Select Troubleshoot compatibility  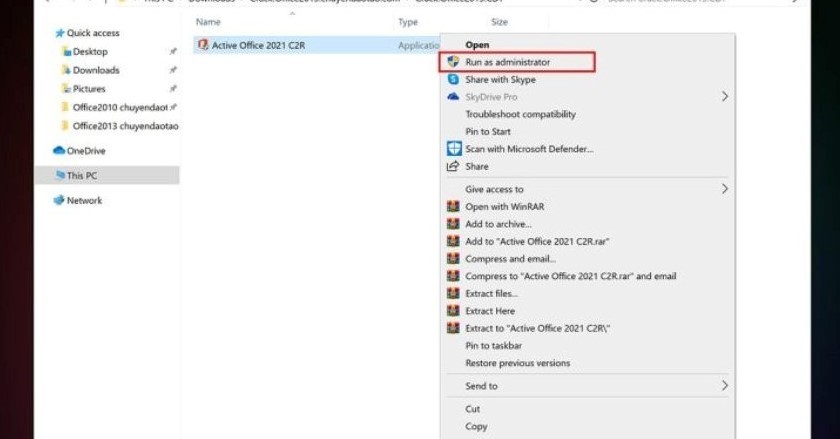[x=520, y=114]
